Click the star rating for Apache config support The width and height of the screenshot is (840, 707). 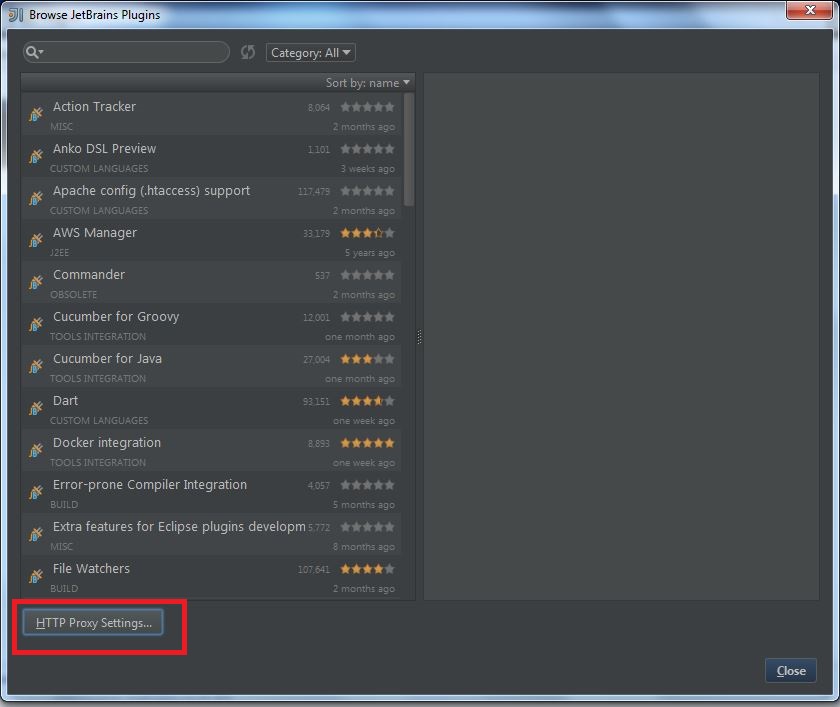[368, 191]
